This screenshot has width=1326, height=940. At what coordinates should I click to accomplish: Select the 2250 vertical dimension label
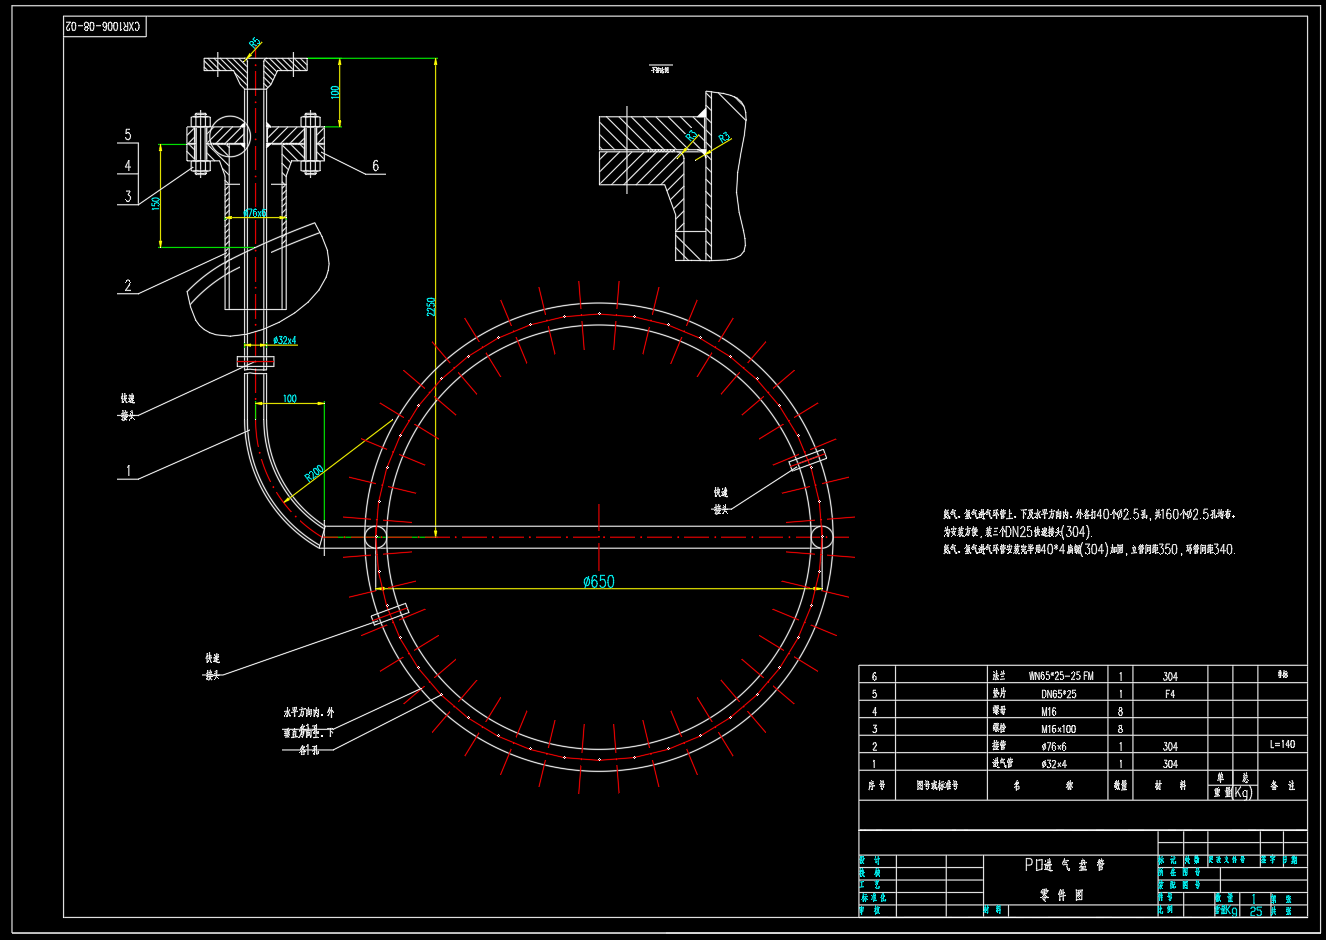point(431,306)
